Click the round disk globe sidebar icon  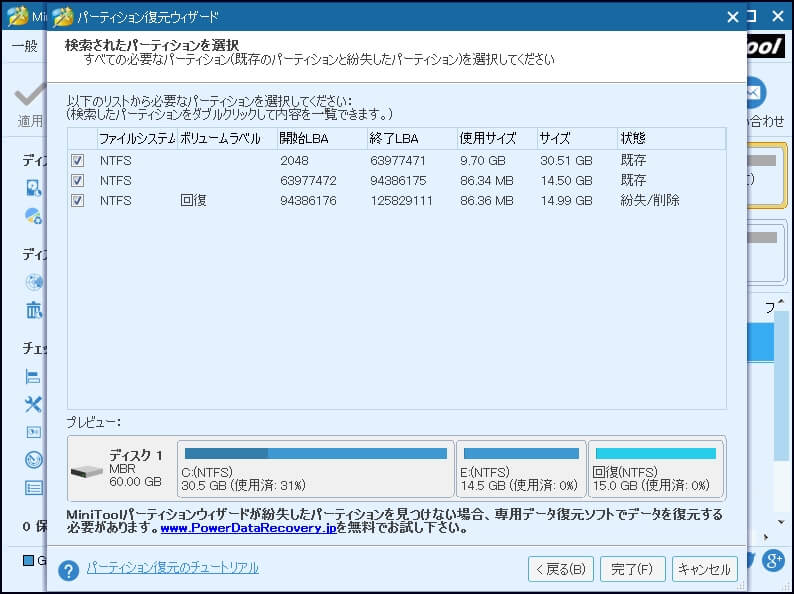click(x=34, y=282)
